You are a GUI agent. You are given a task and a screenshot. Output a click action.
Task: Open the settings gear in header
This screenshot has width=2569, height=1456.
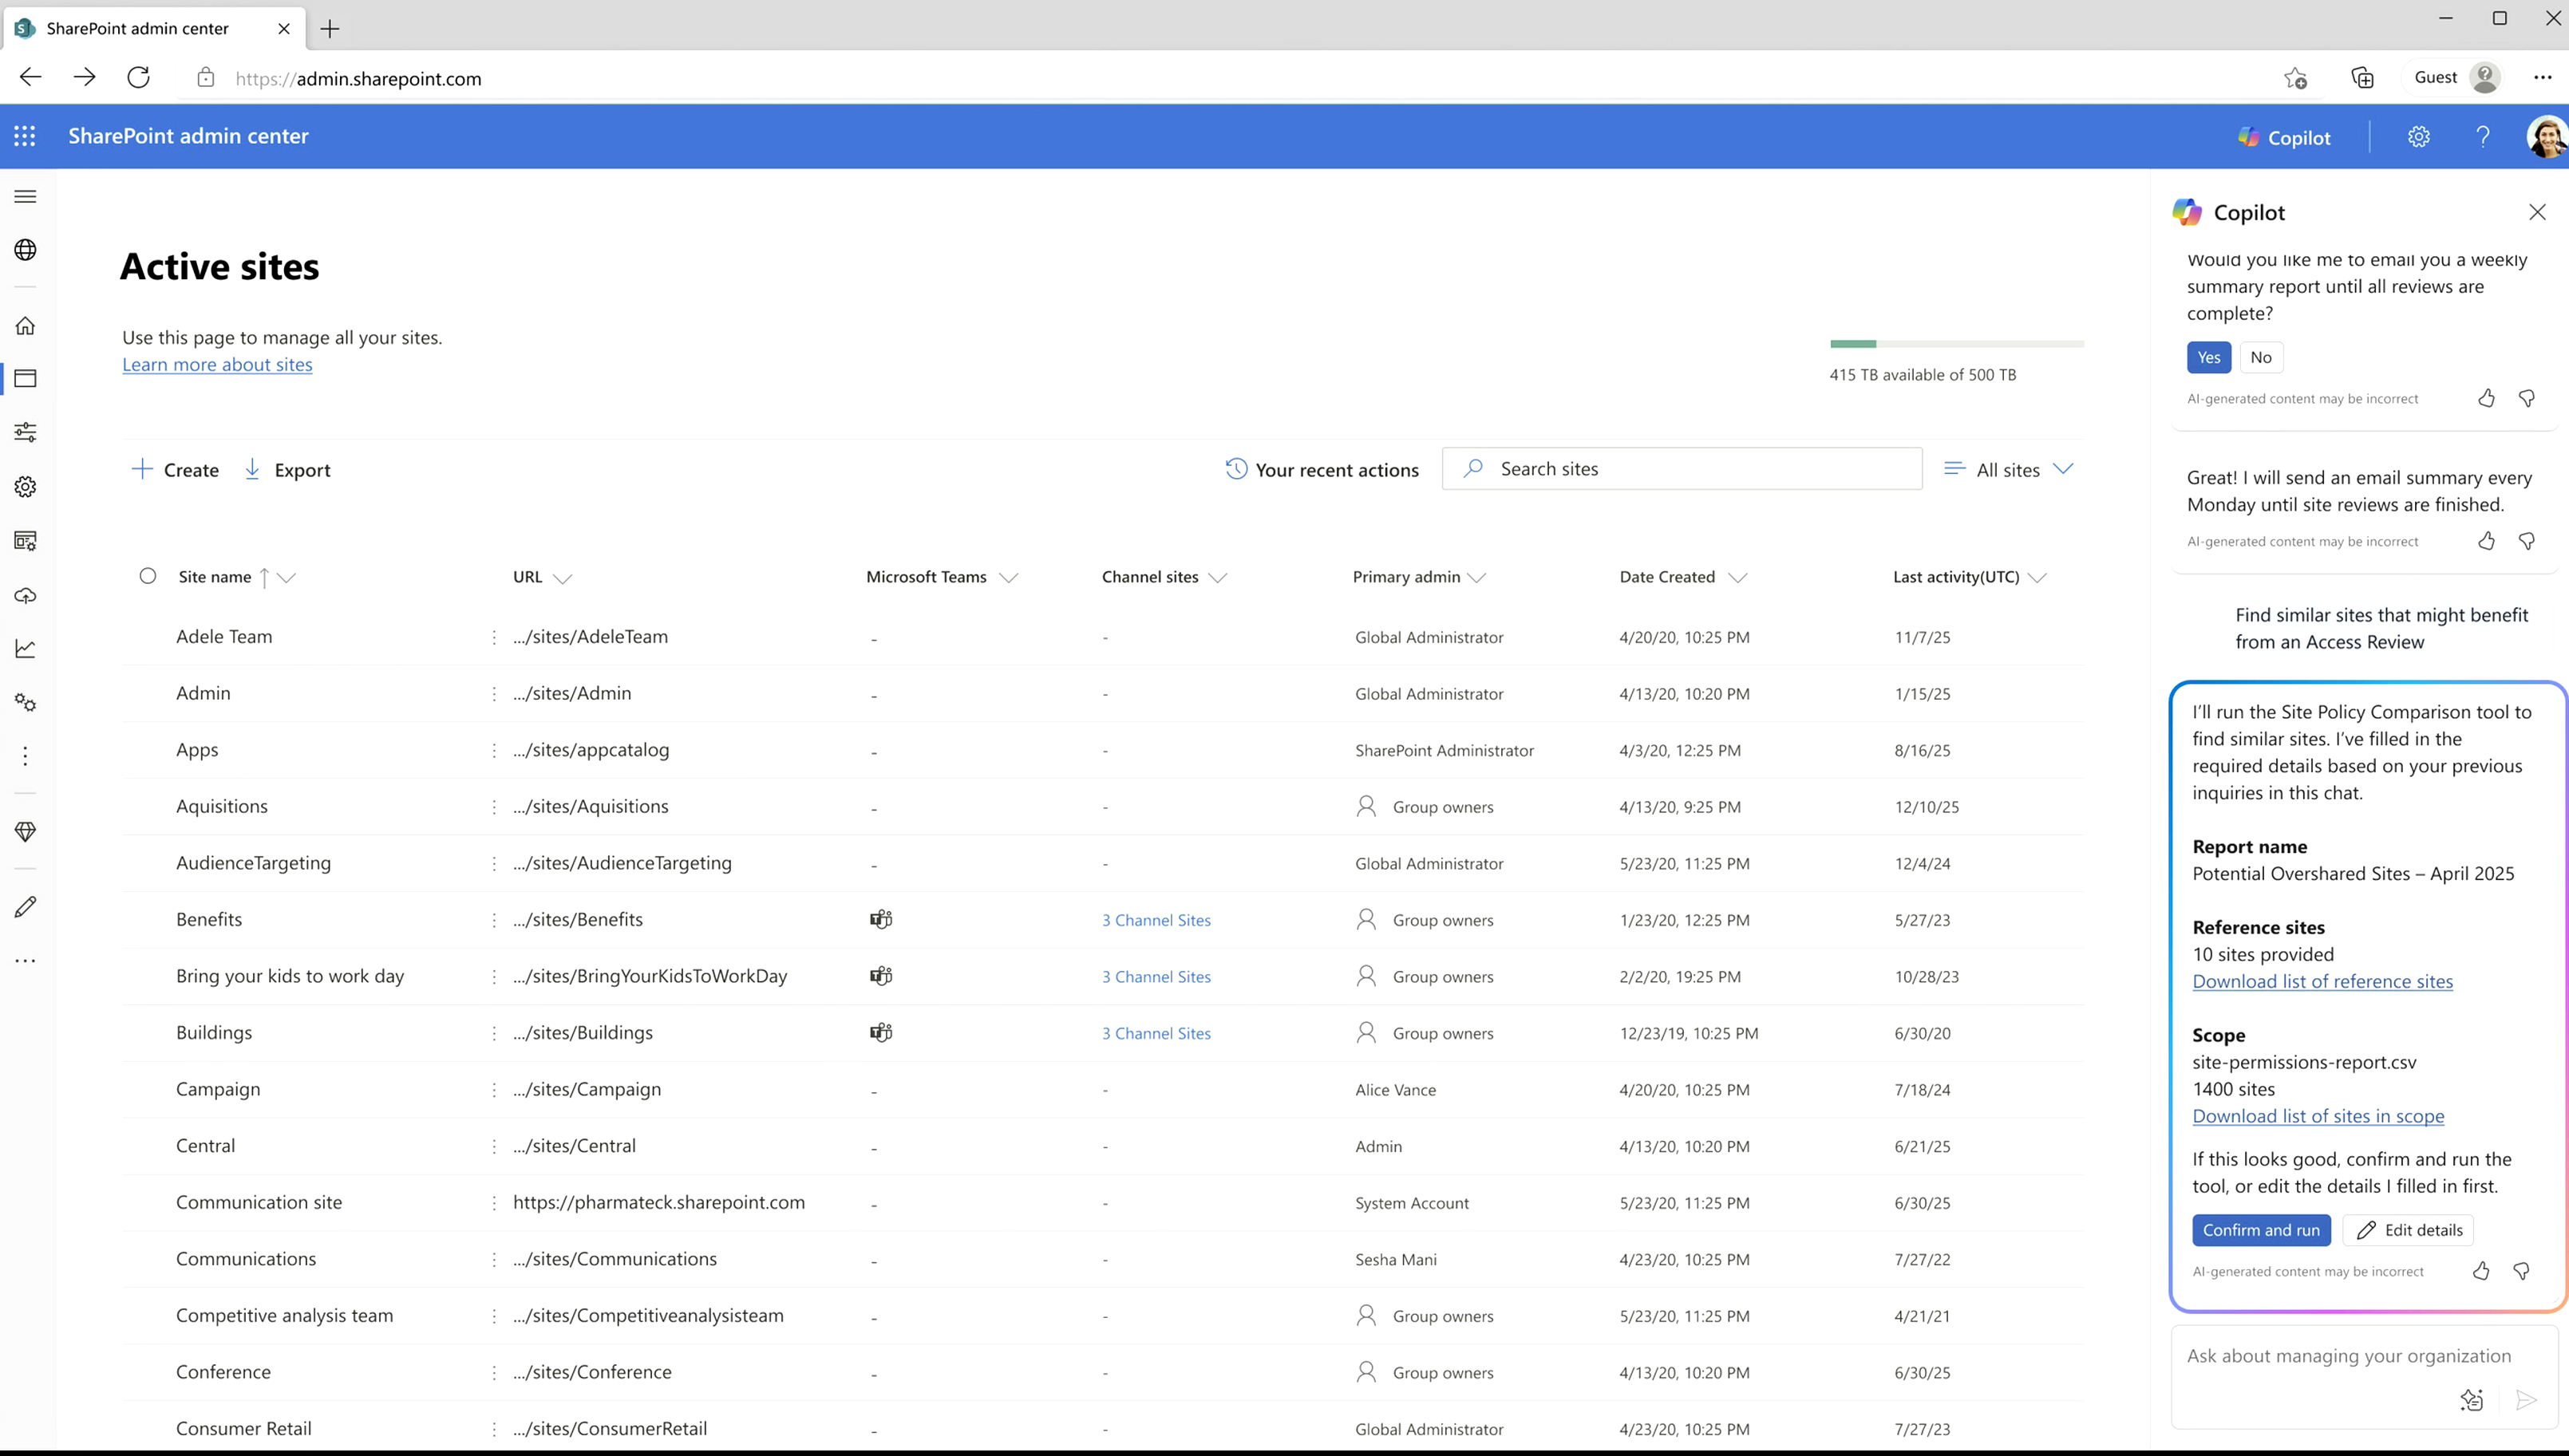[2418, 136]
